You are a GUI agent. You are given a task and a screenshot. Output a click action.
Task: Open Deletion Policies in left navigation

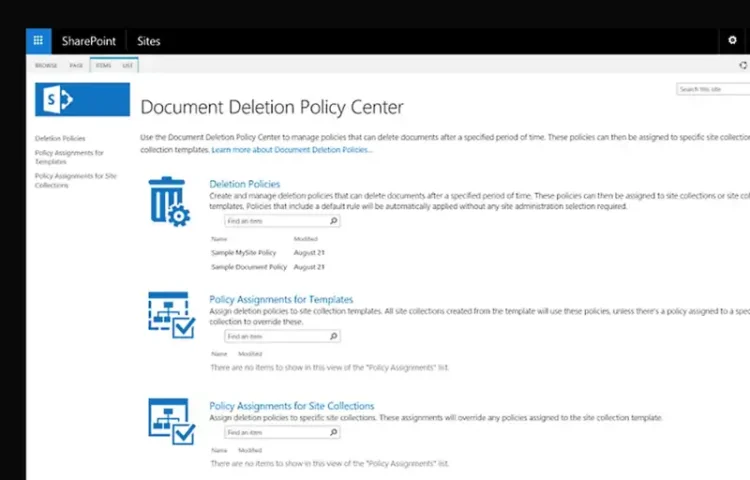60,138
